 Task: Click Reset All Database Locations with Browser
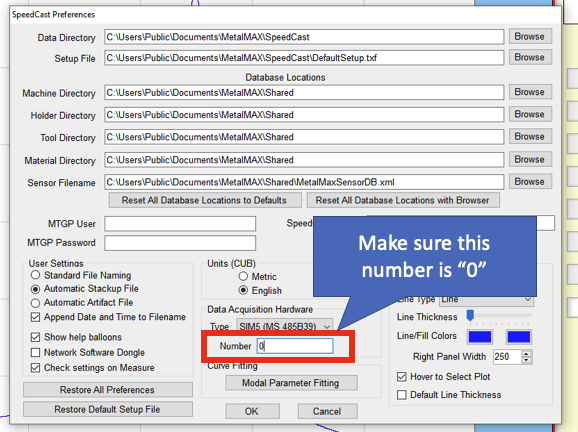(x=403, y=200)
